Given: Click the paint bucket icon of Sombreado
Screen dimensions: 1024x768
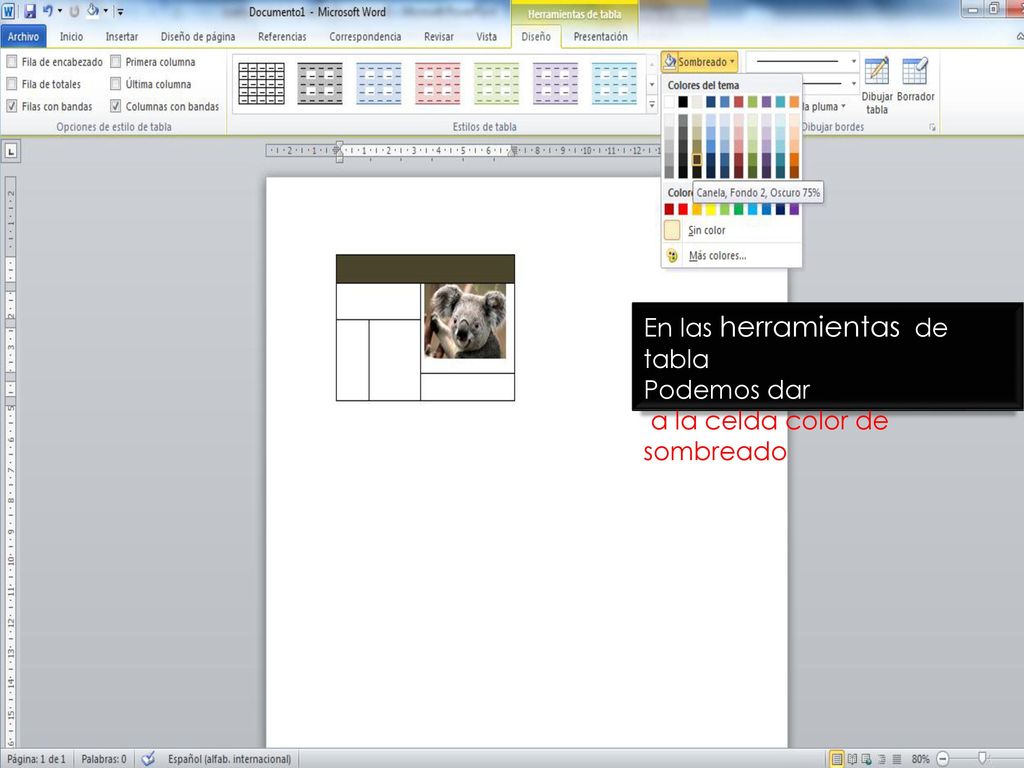Looking at the screenshot, I should pyautogui.click(x=669, y=61).
